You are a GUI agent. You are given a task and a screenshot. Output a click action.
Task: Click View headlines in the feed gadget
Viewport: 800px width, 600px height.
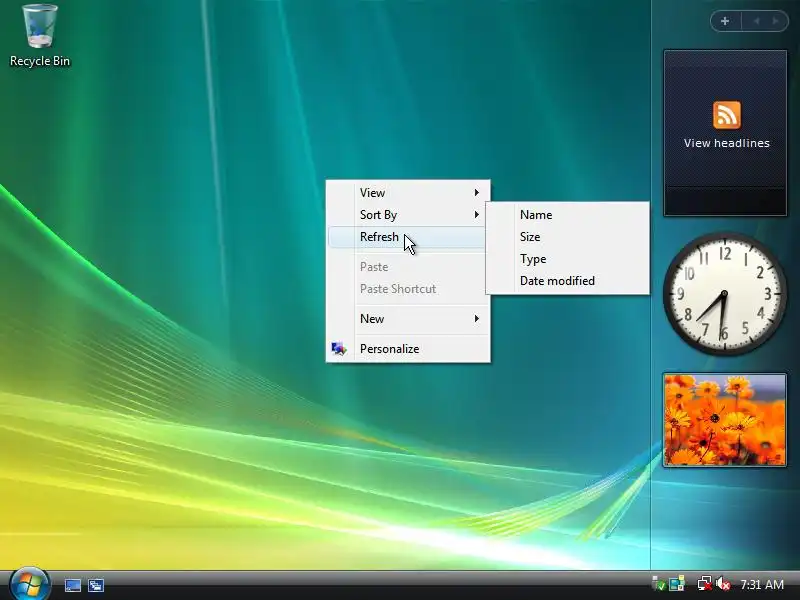[727, 143]
